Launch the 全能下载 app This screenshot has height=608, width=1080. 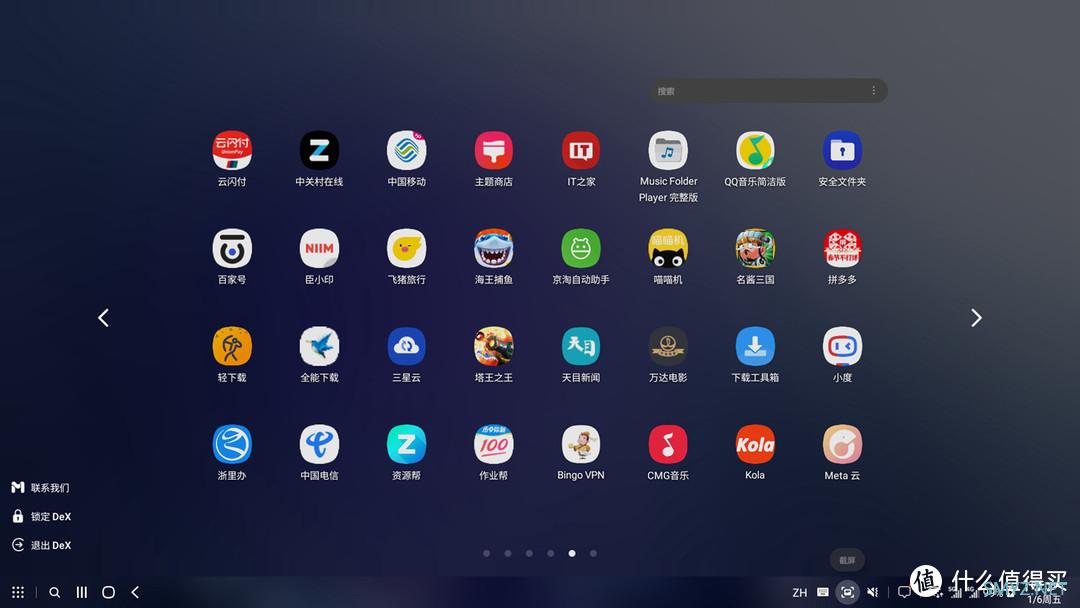319,346
